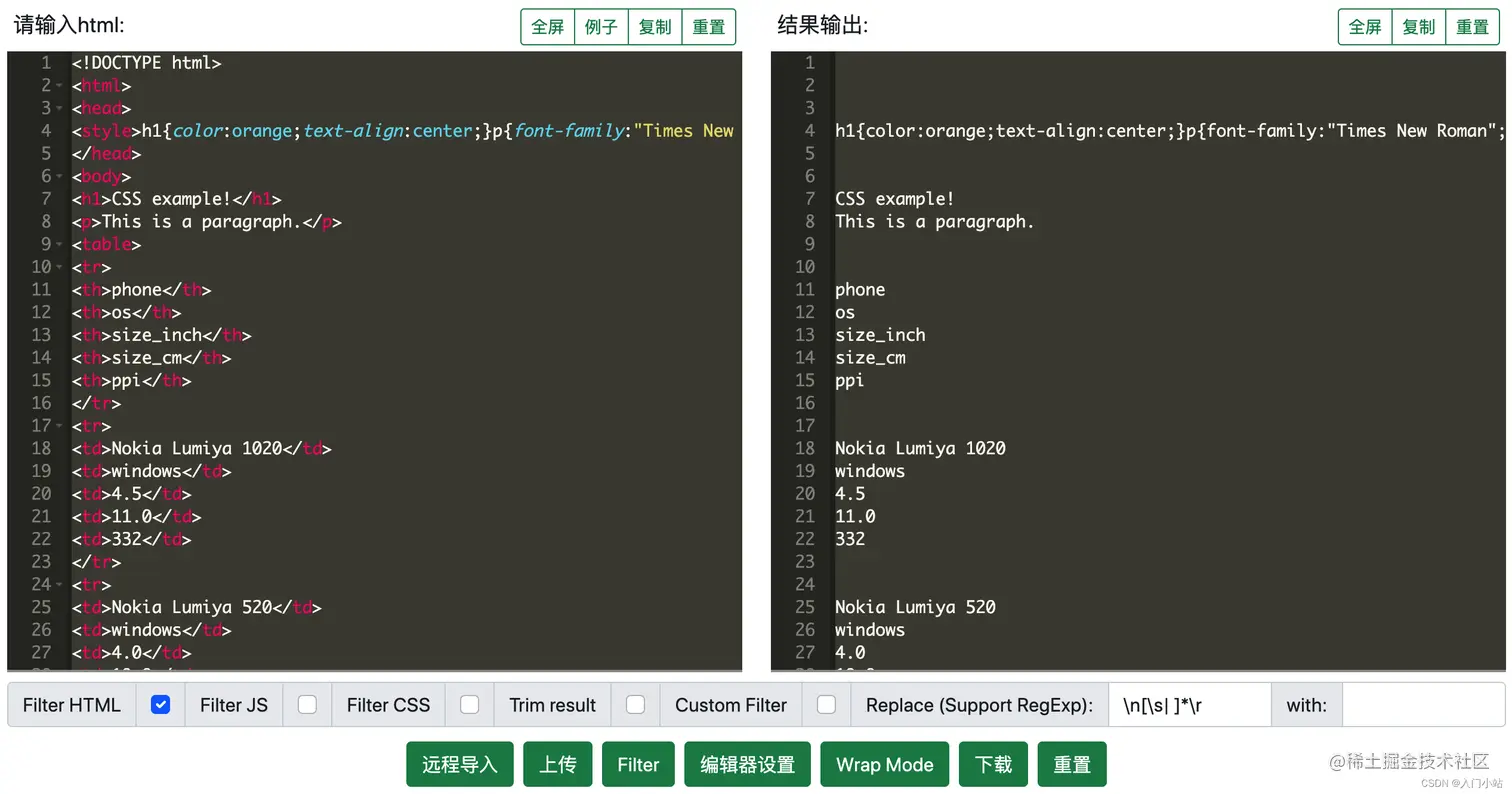Click '<td>Nokia Lumiya 520</td>' in input editor

click(x=197, y=607)
